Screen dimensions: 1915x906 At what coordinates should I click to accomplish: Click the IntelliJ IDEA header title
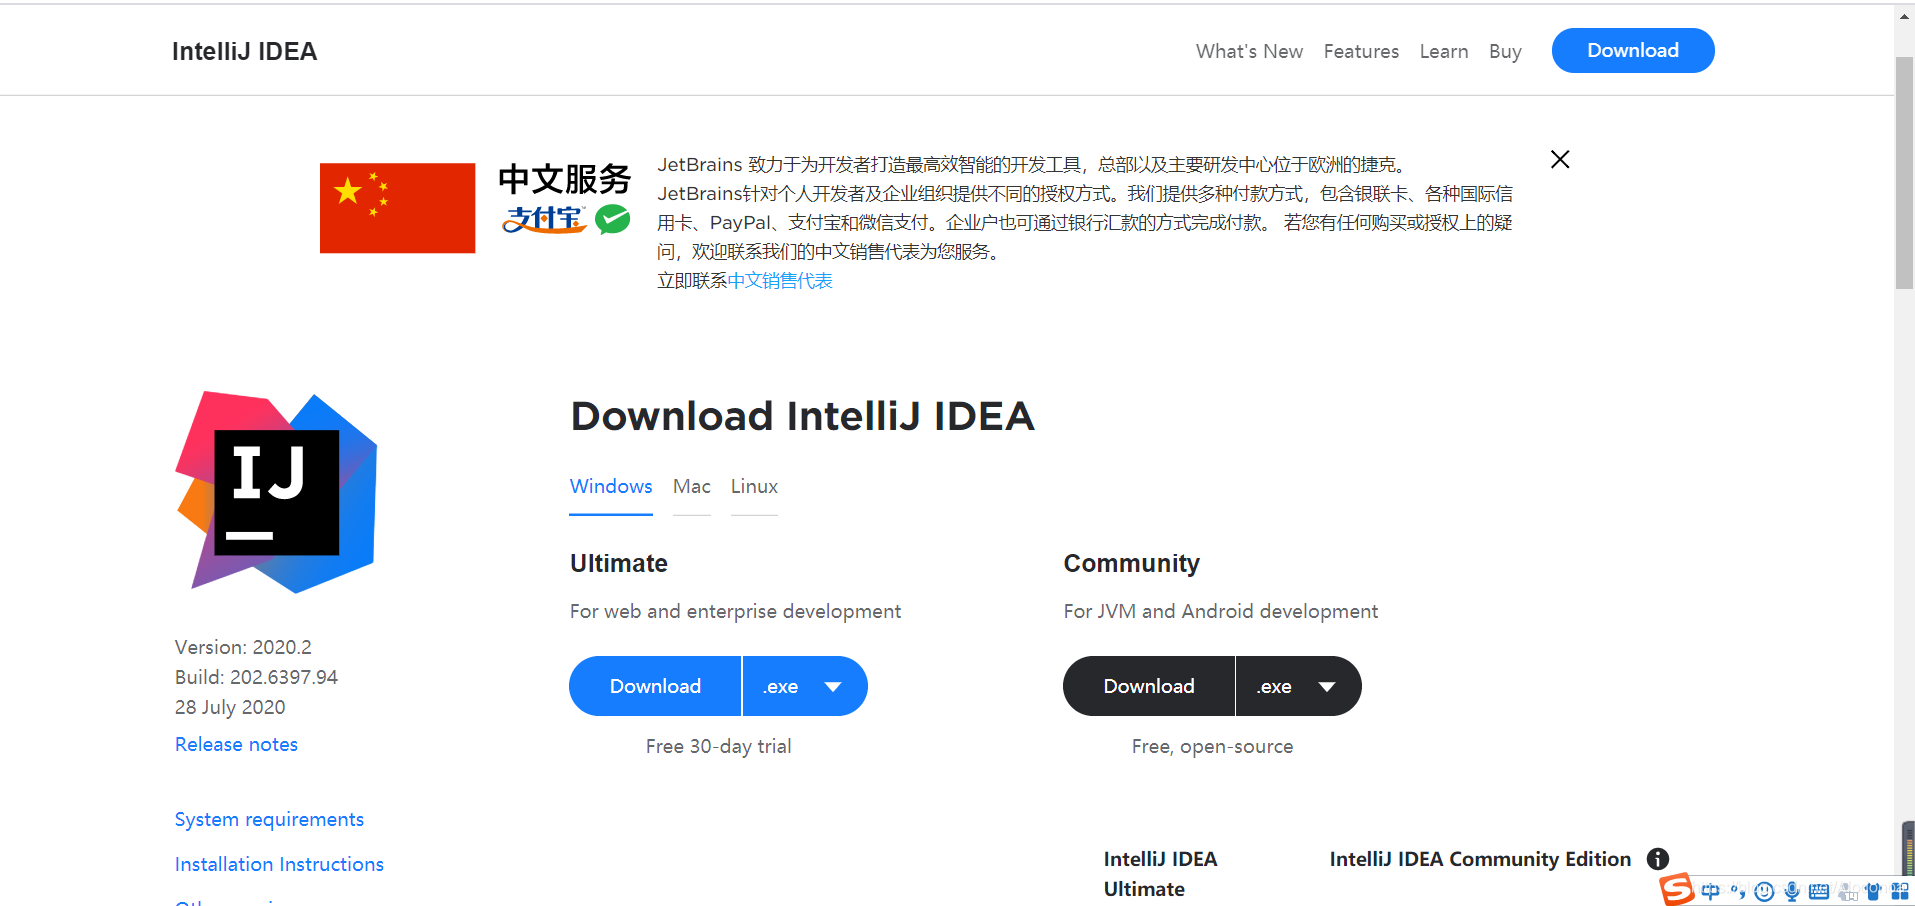click(x=244, y=51)
